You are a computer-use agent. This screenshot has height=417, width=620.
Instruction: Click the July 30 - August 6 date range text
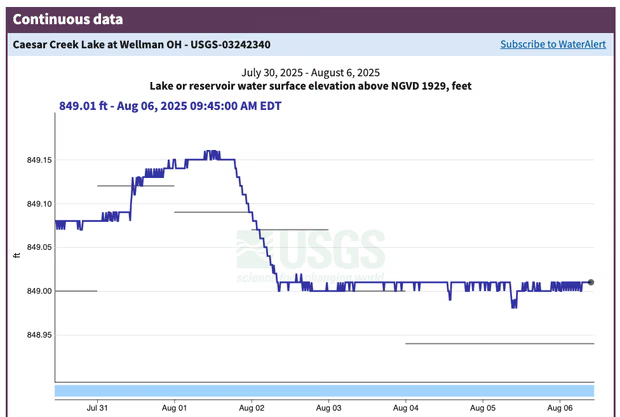(x=310, y=73)
